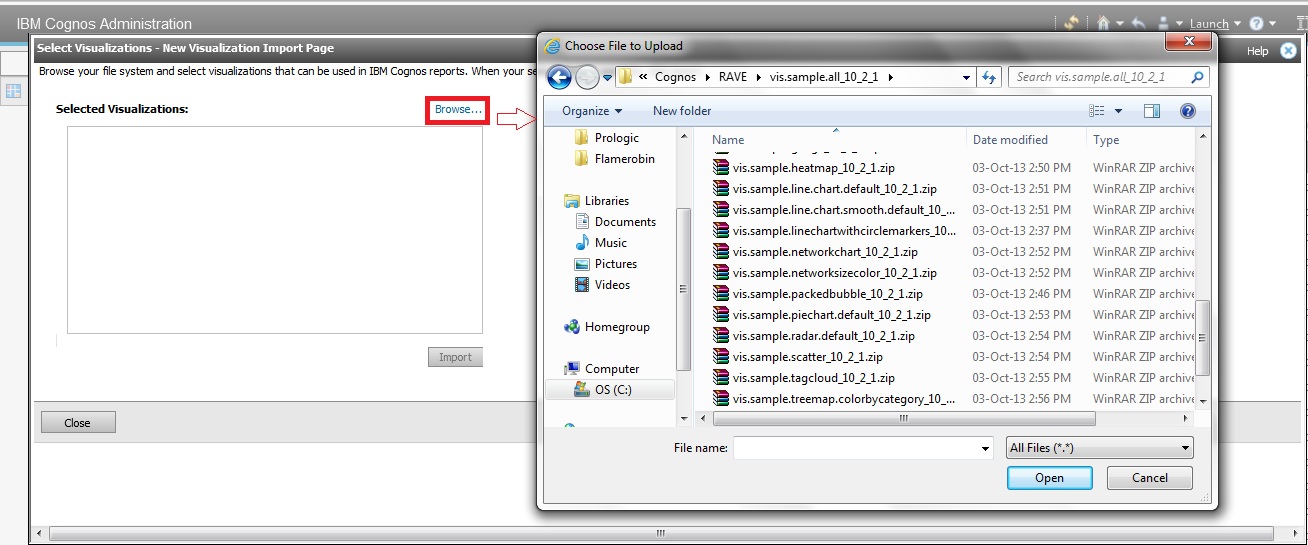Click the blue help icon in file dialog

[1188, 111]
